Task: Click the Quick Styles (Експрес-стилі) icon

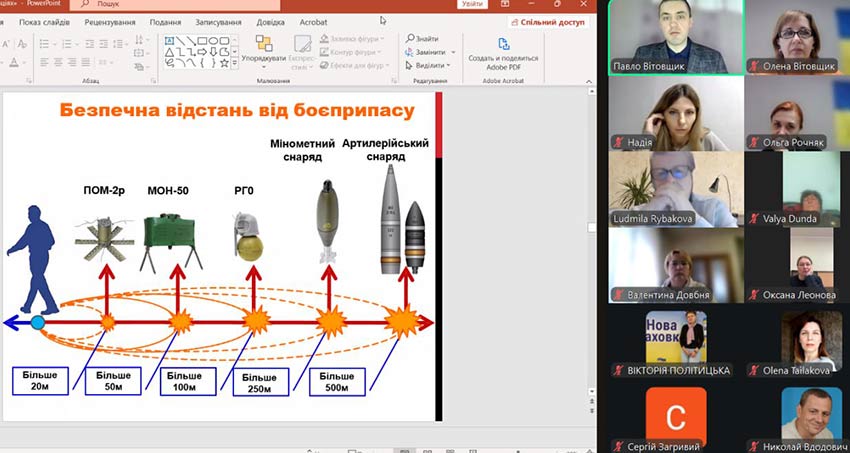Action: 302,48
